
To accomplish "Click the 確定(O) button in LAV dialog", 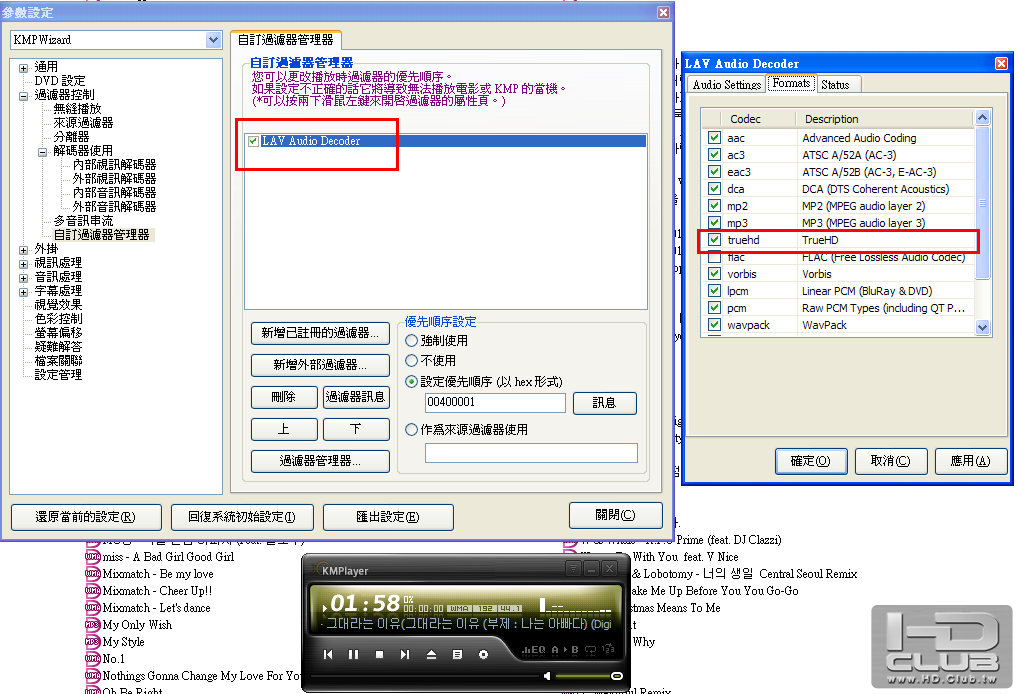I will 810,461.
